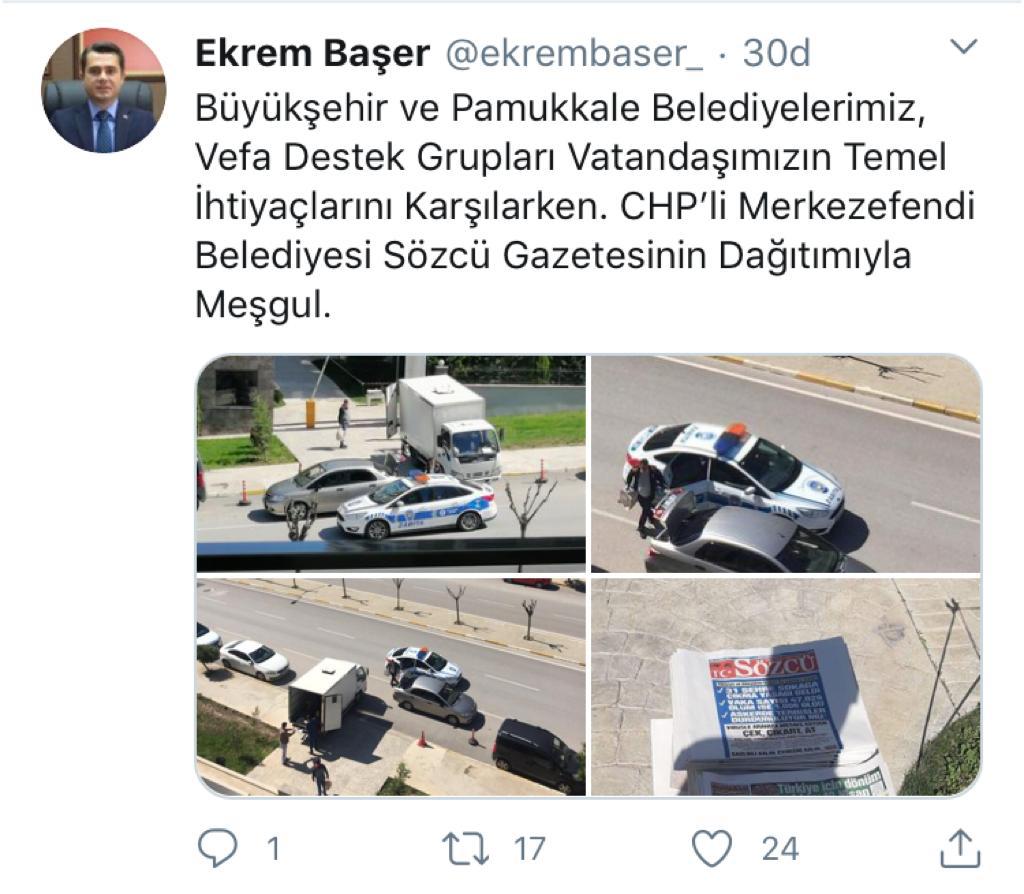
Task: Open the bottom-right newspaper stack photo
Action: (x=786, y=687)
